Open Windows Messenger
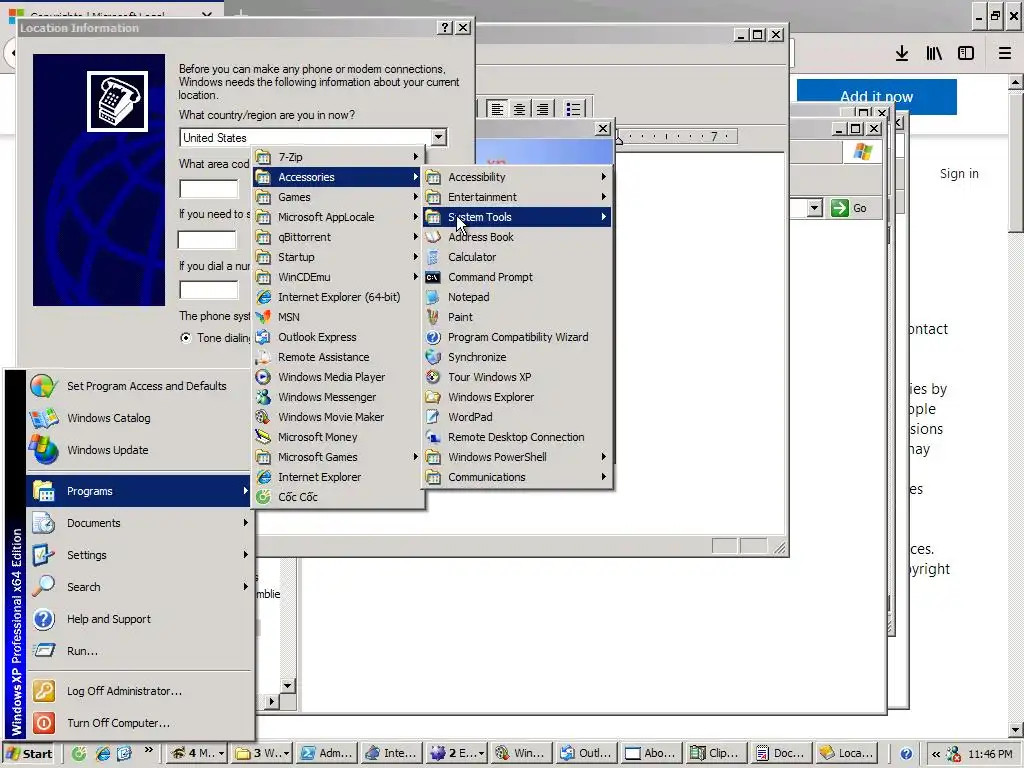1024x768 pixels. pos(338,397)
